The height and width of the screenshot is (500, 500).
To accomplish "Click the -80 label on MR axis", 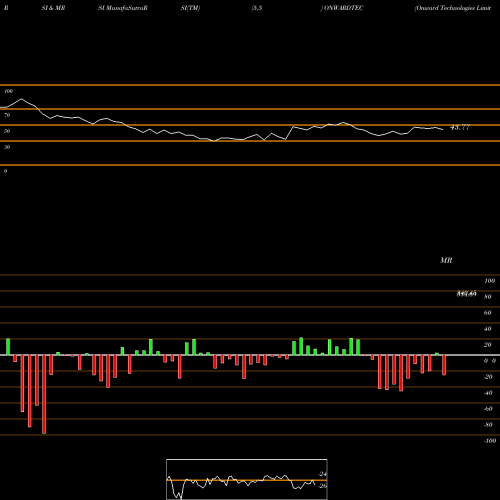I will (488, 425).
